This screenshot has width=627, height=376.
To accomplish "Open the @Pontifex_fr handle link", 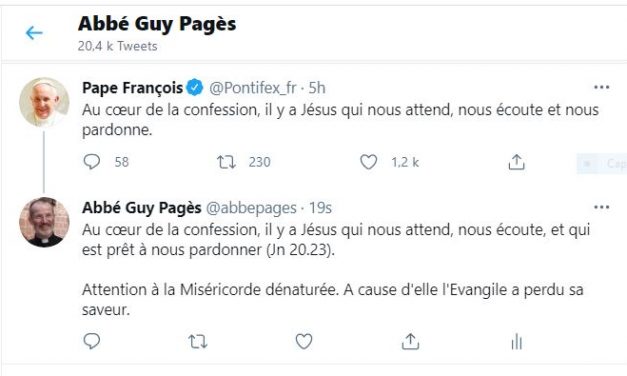I will 253,88.
